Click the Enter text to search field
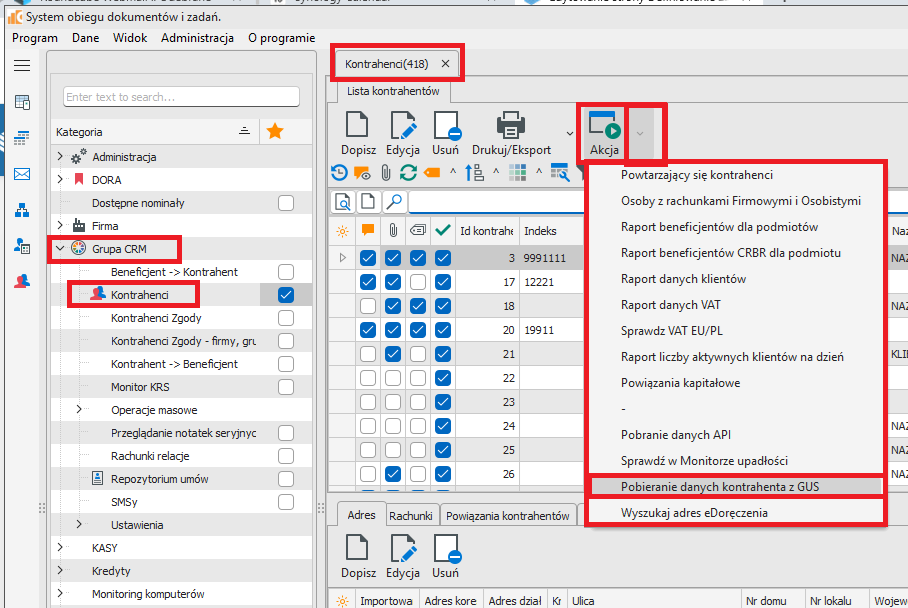Screen dimensions: 908x608 181,97
